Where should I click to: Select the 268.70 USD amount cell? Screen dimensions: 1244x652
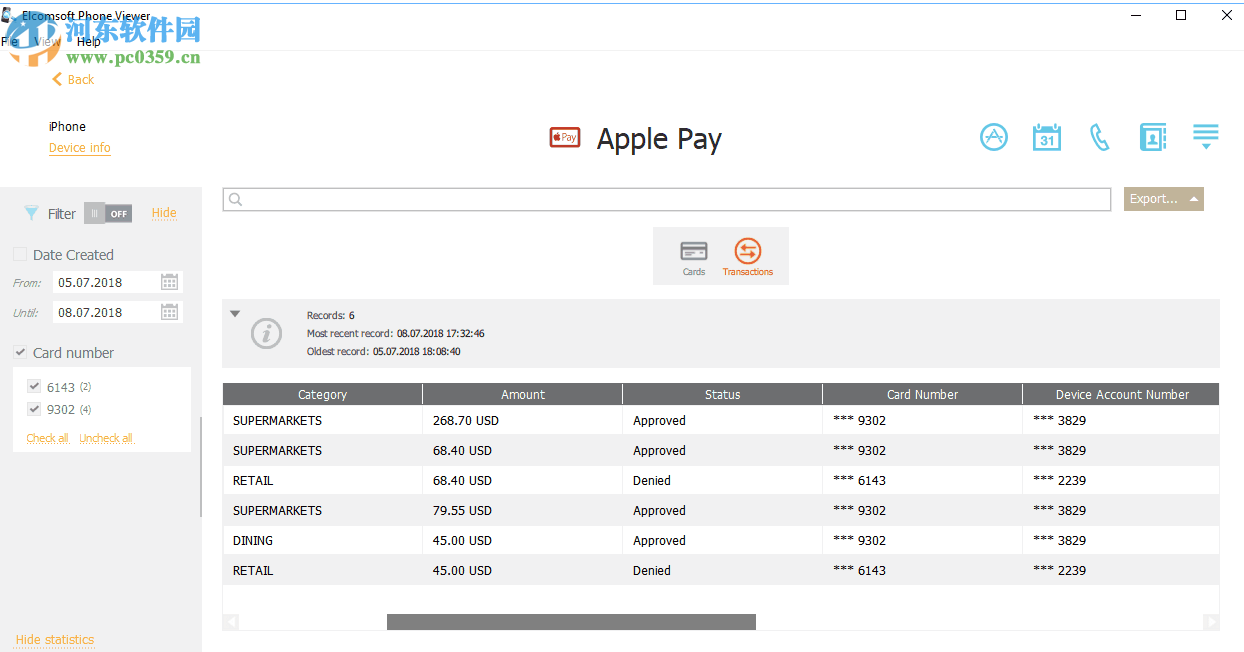point(522,420)
